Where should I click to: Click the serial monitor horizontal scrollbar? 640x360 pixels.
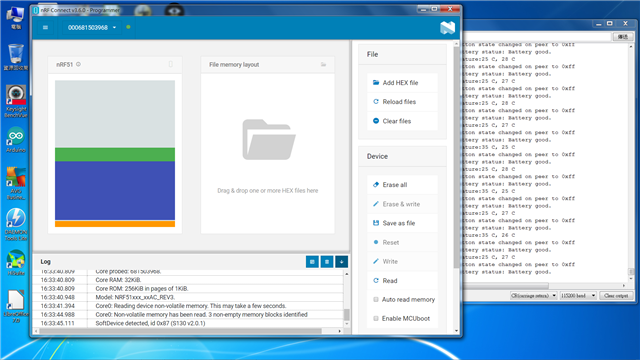505,285
